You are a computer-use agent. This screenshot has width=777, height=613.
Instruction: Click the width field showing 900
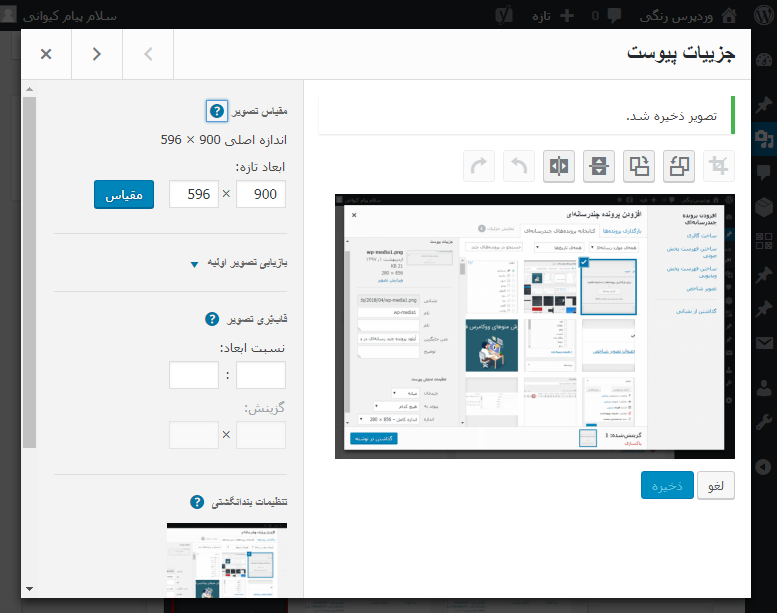[261, 194]
